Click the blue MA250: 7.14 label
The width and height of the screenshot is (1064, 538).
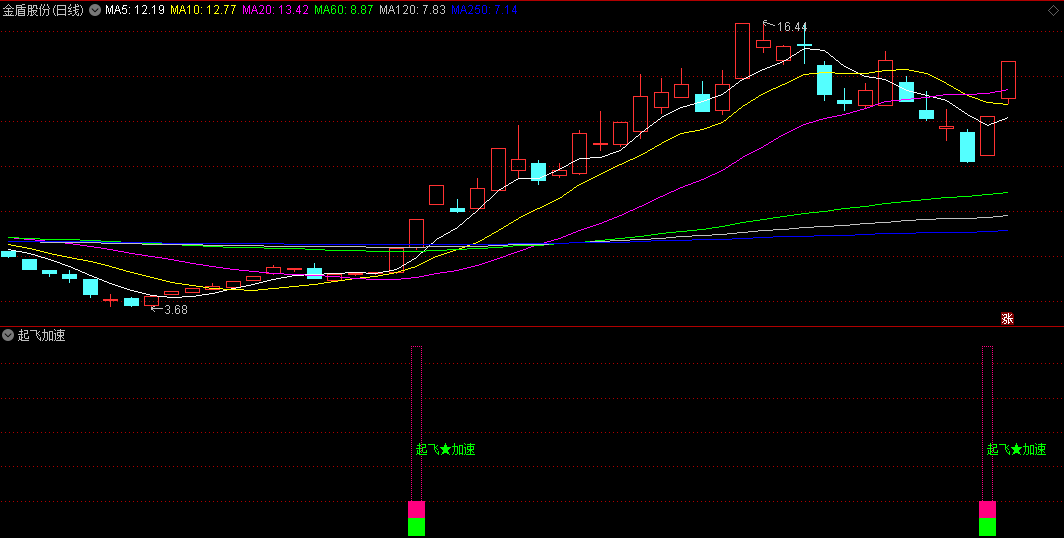(484, 10)
